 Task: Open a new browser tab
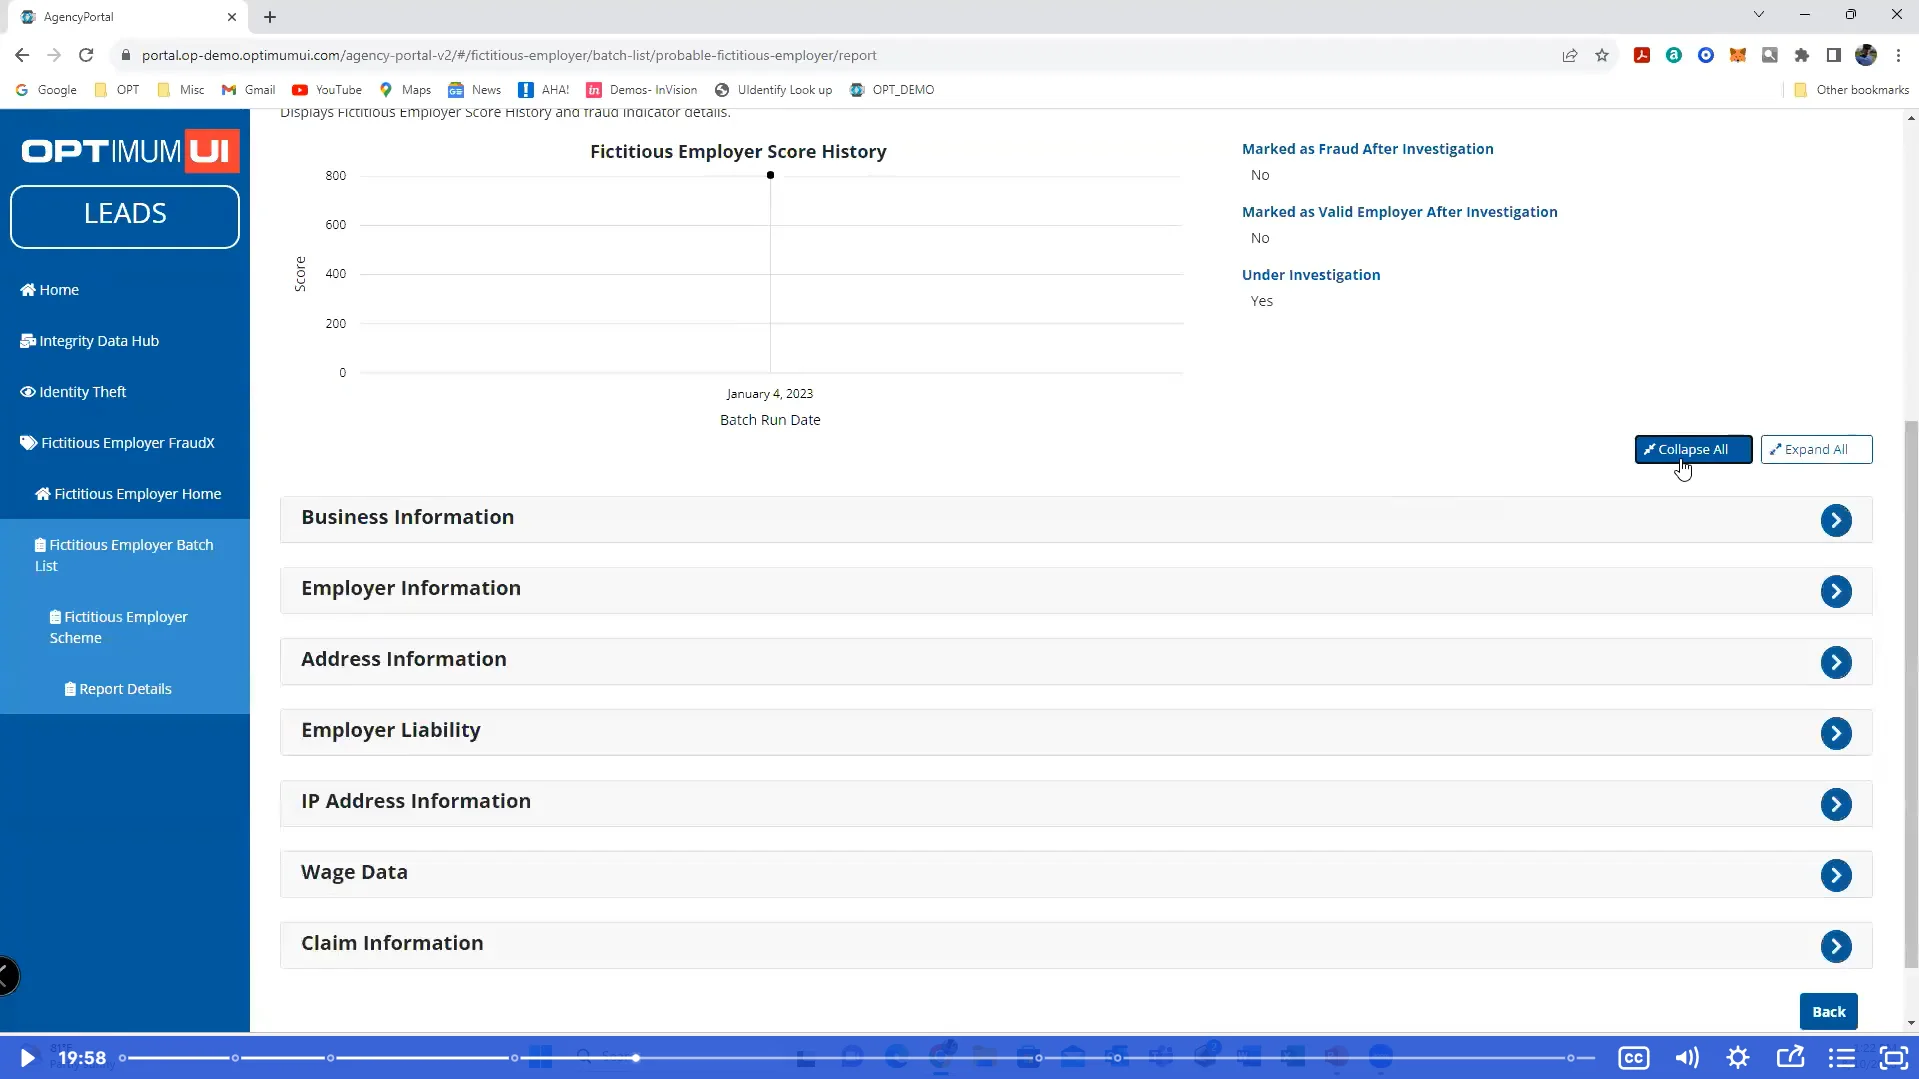point(270,17)
